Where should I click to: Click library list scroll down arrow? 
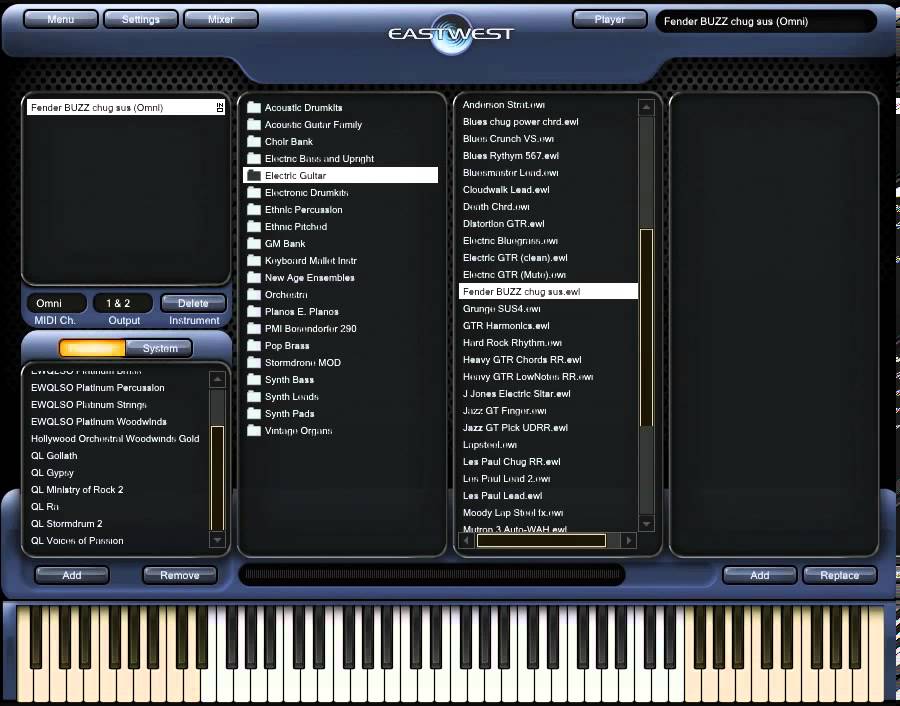(218, 540)
